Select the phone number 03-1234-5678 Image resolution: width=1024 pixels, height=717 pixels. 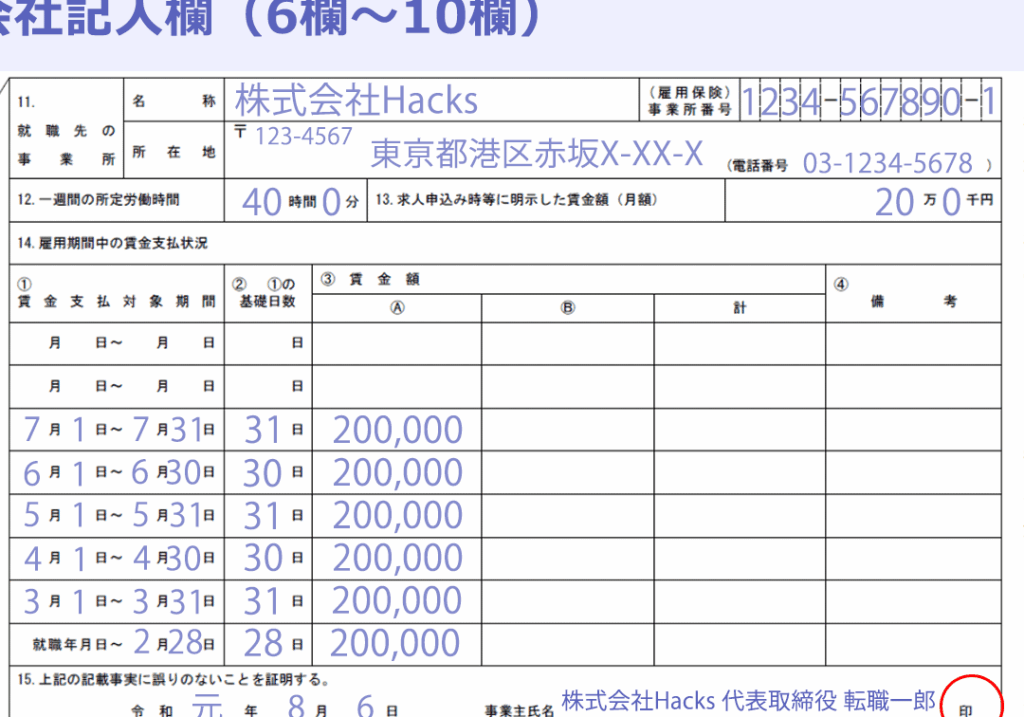887,163
